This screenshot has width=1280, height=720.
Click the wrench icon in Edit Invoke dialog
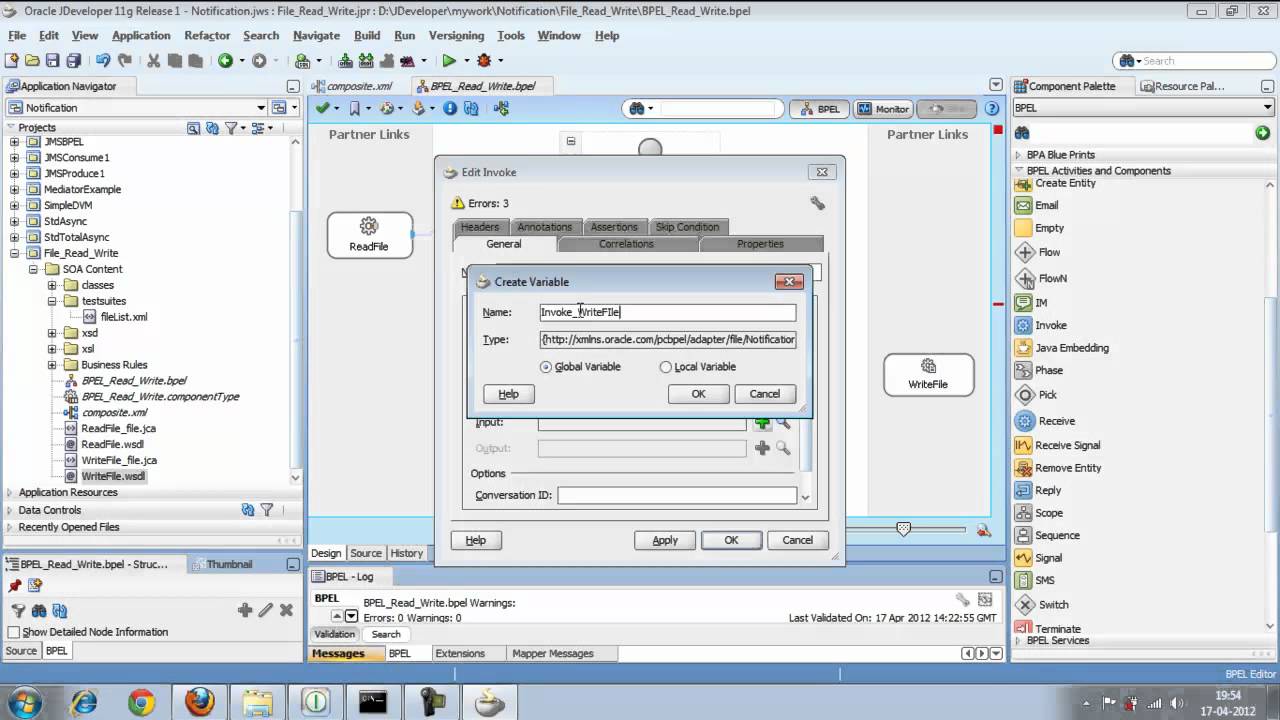(817, 203)
